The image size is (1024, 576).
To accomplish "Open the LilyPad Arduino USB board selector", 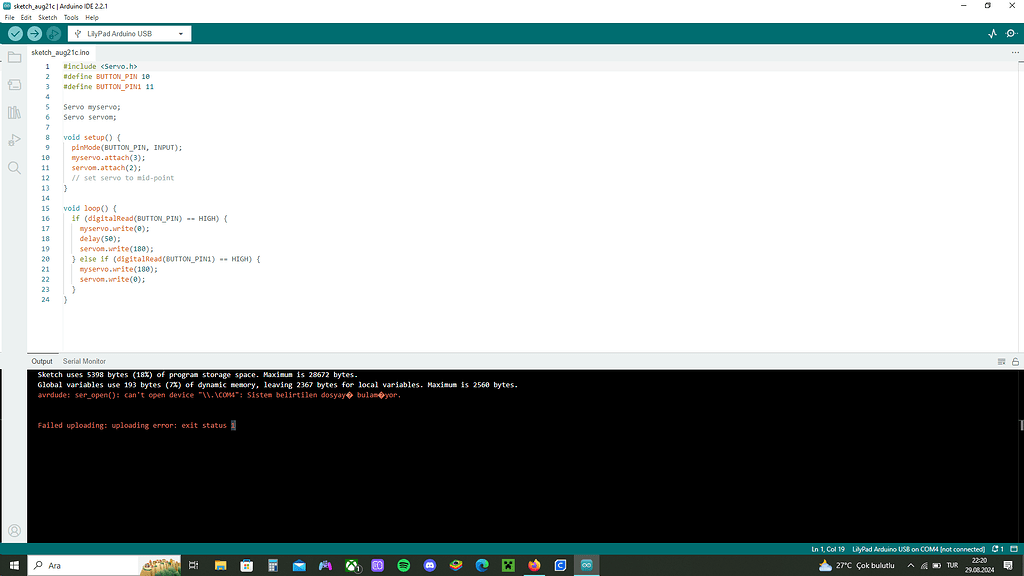I will (130, 33).
